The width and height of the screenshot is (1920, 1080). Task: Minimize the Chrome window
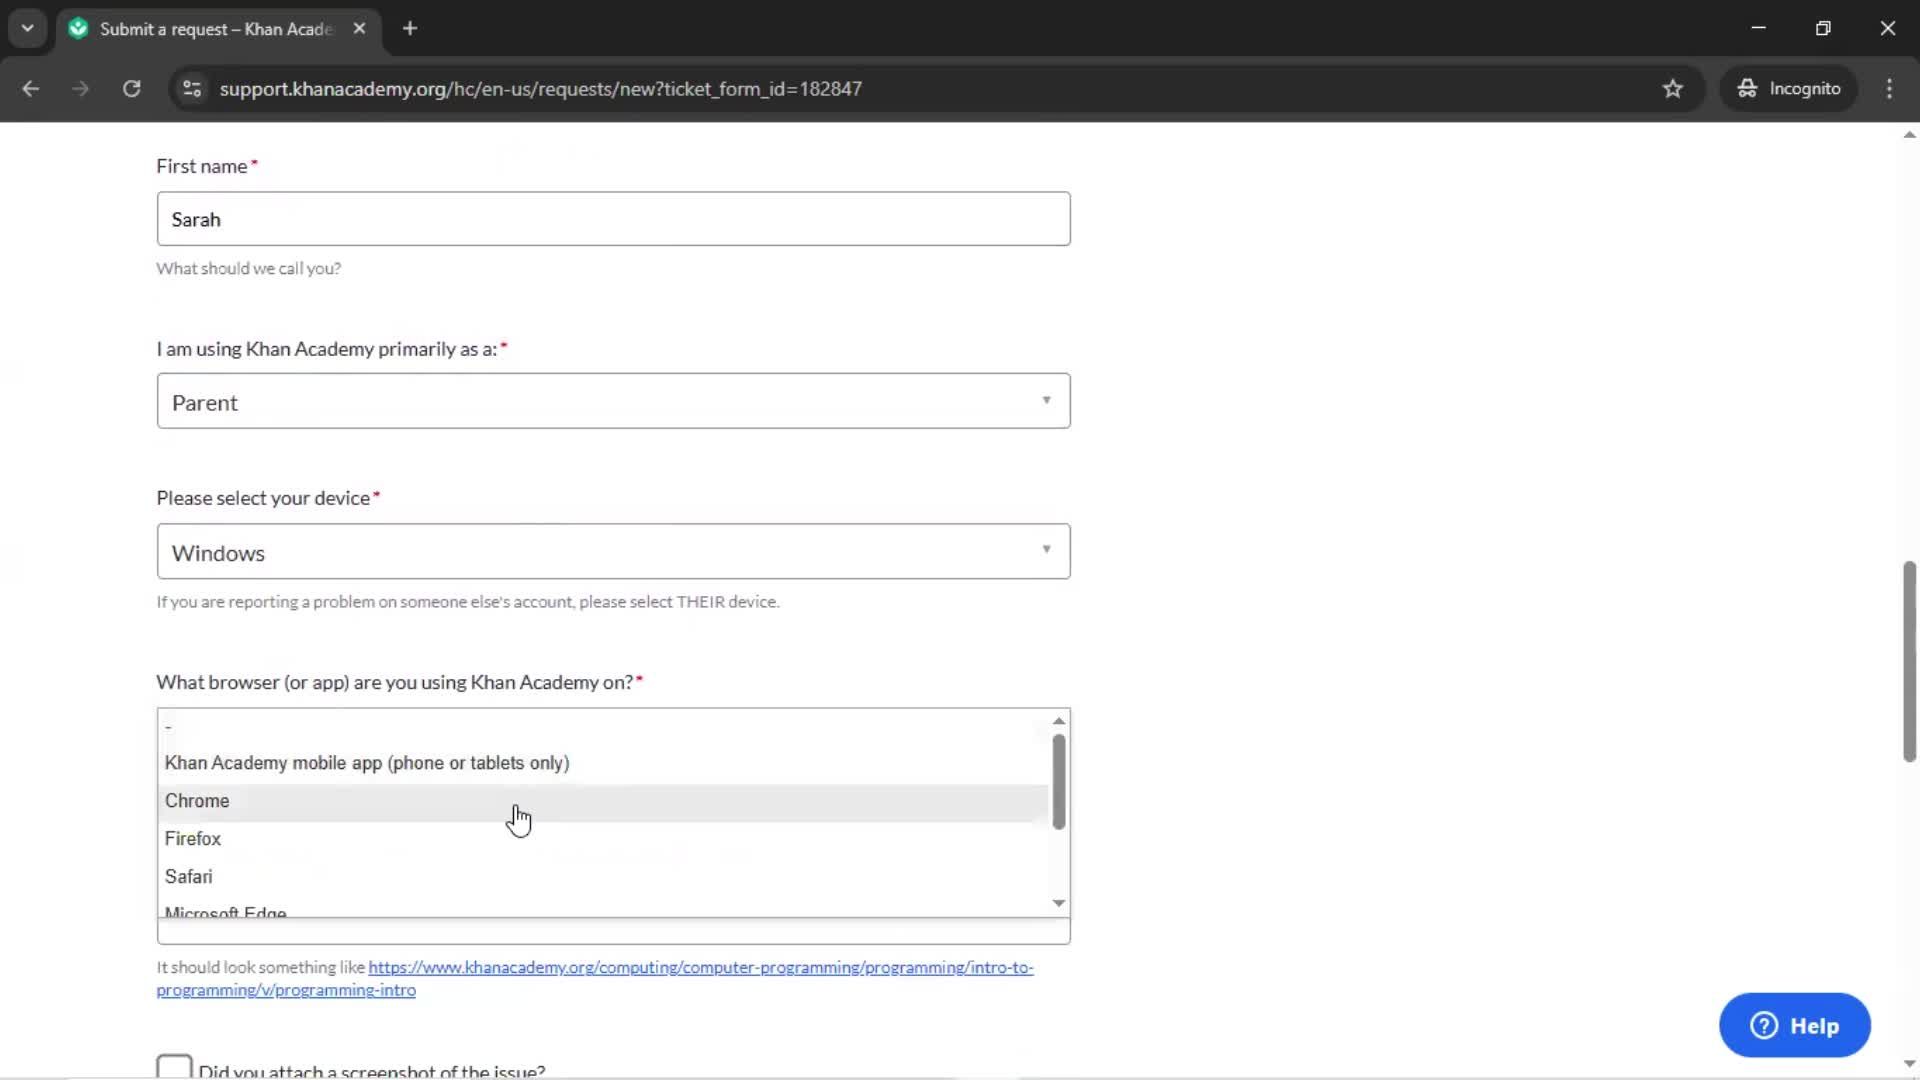click(1758, 28)
